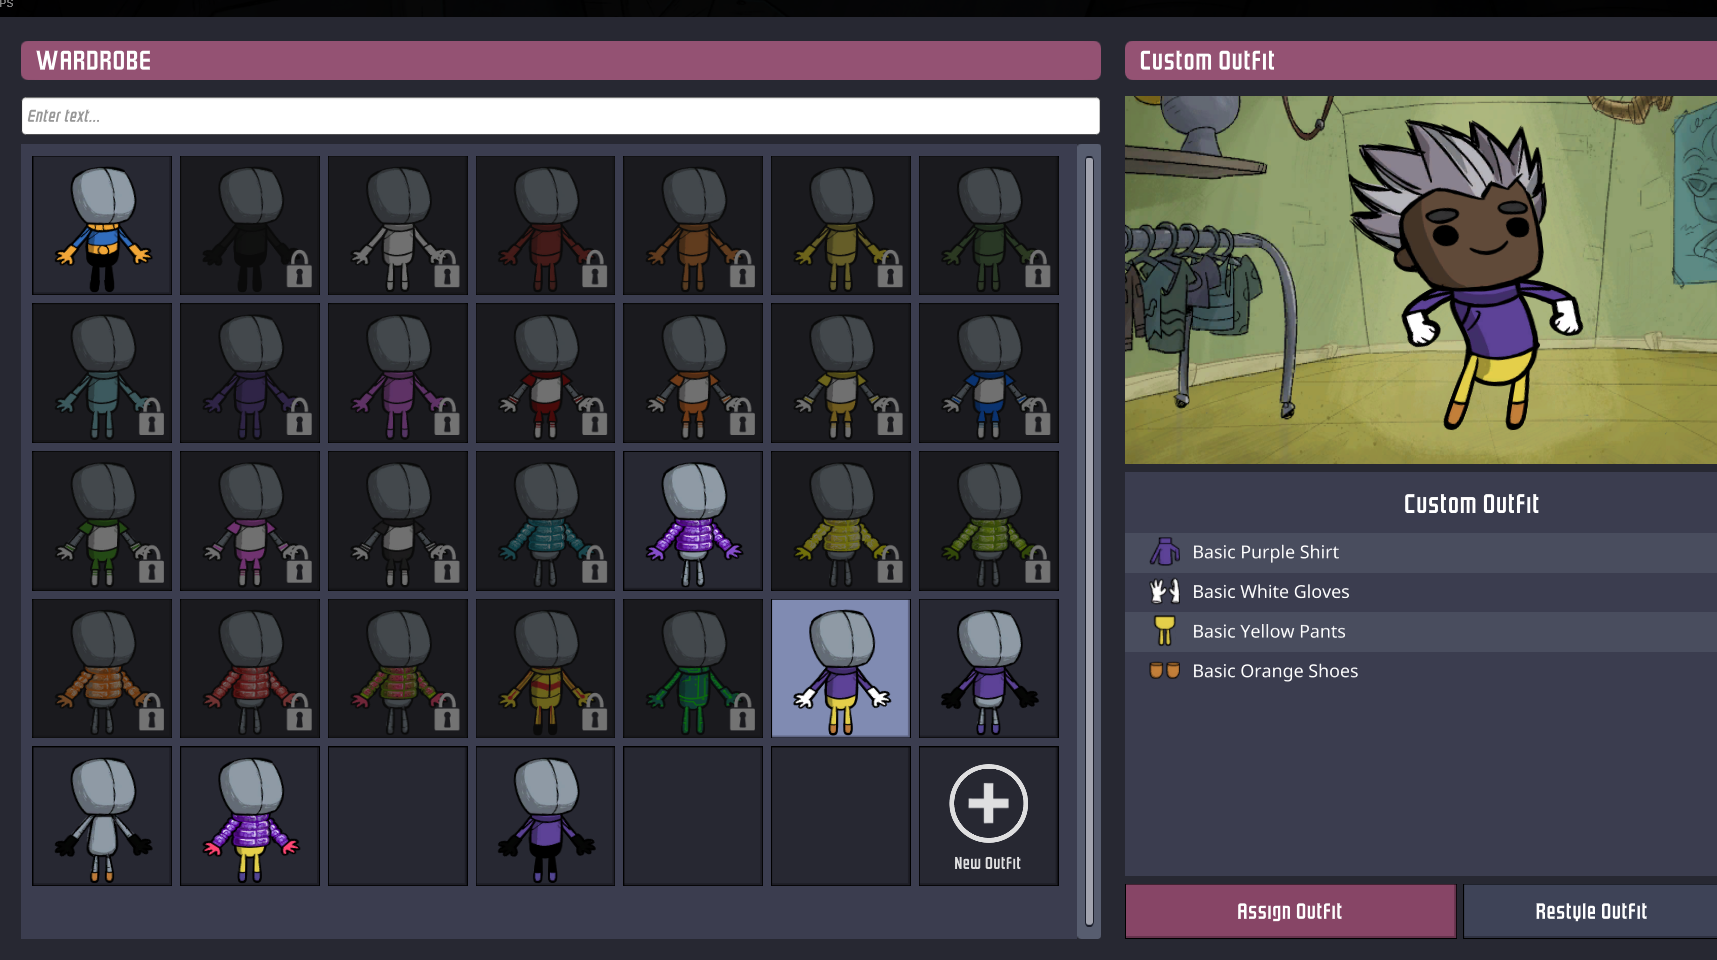Select the unlocked purple puffer jacket with white pants
The height and width of the screenshot is (960, 1717).
(693, 521)
